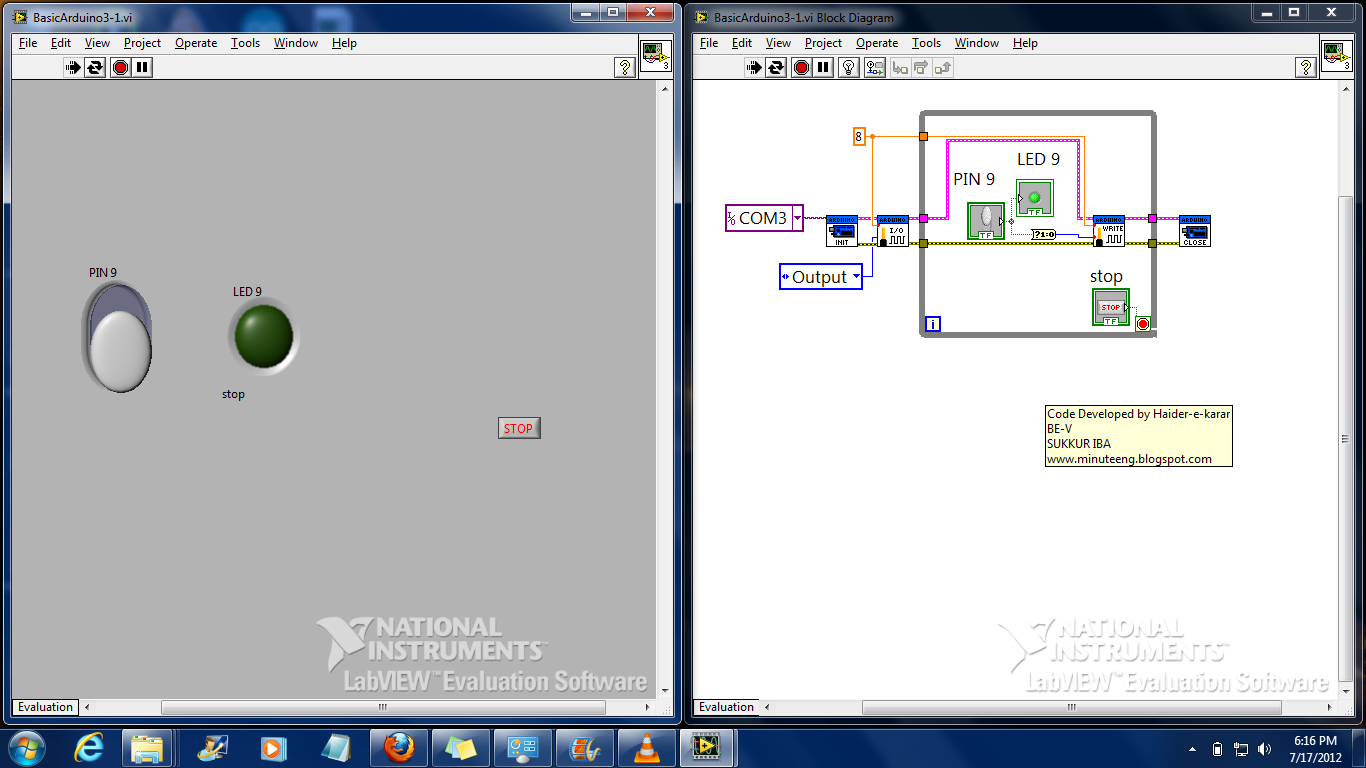Open the Output pin mode dropdown

(x=856, y=277)
